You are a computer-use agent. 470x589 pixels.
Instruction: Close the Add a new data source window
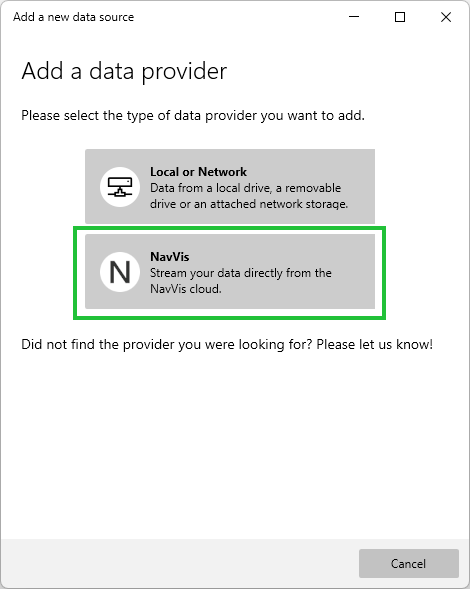point(446,17)
